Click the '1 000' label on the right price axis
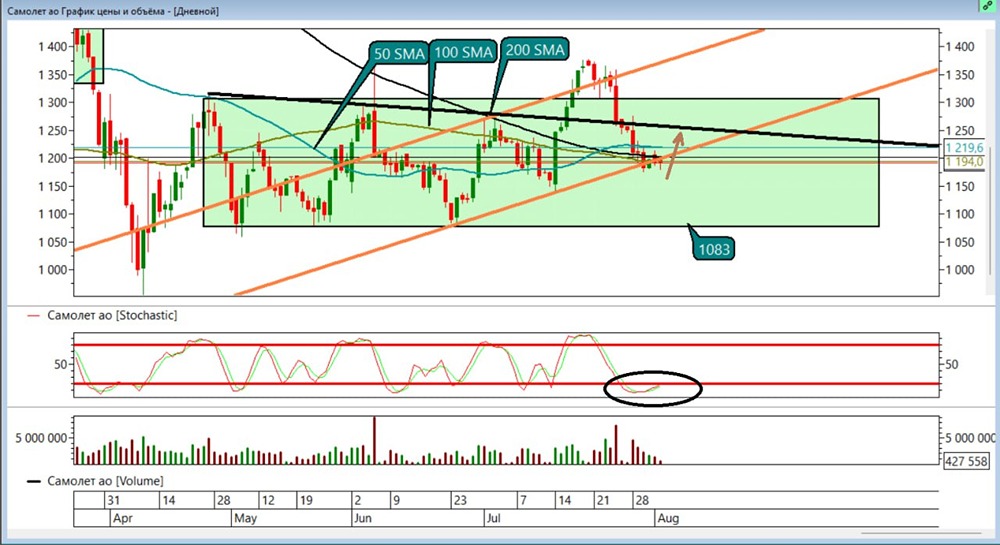Screen dimensions: 1000x545 (x=960, y=270)
